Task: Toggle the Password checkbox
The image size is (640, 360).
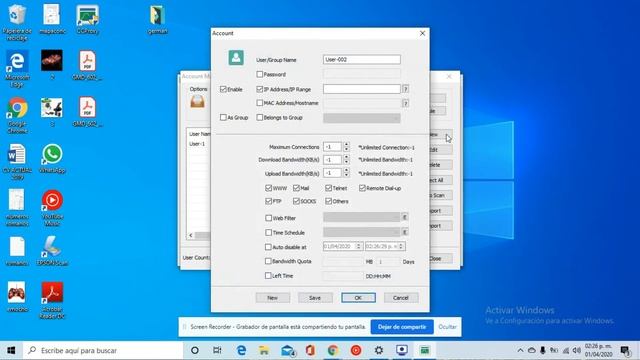Action: 260,74
